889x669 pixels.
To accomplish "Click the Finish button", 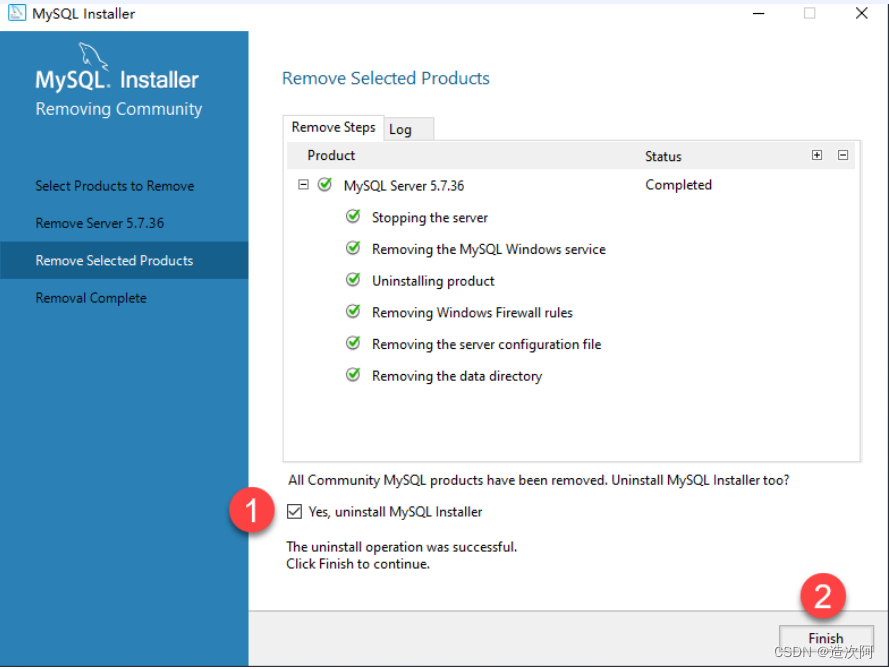I will [x=826, y=639].
